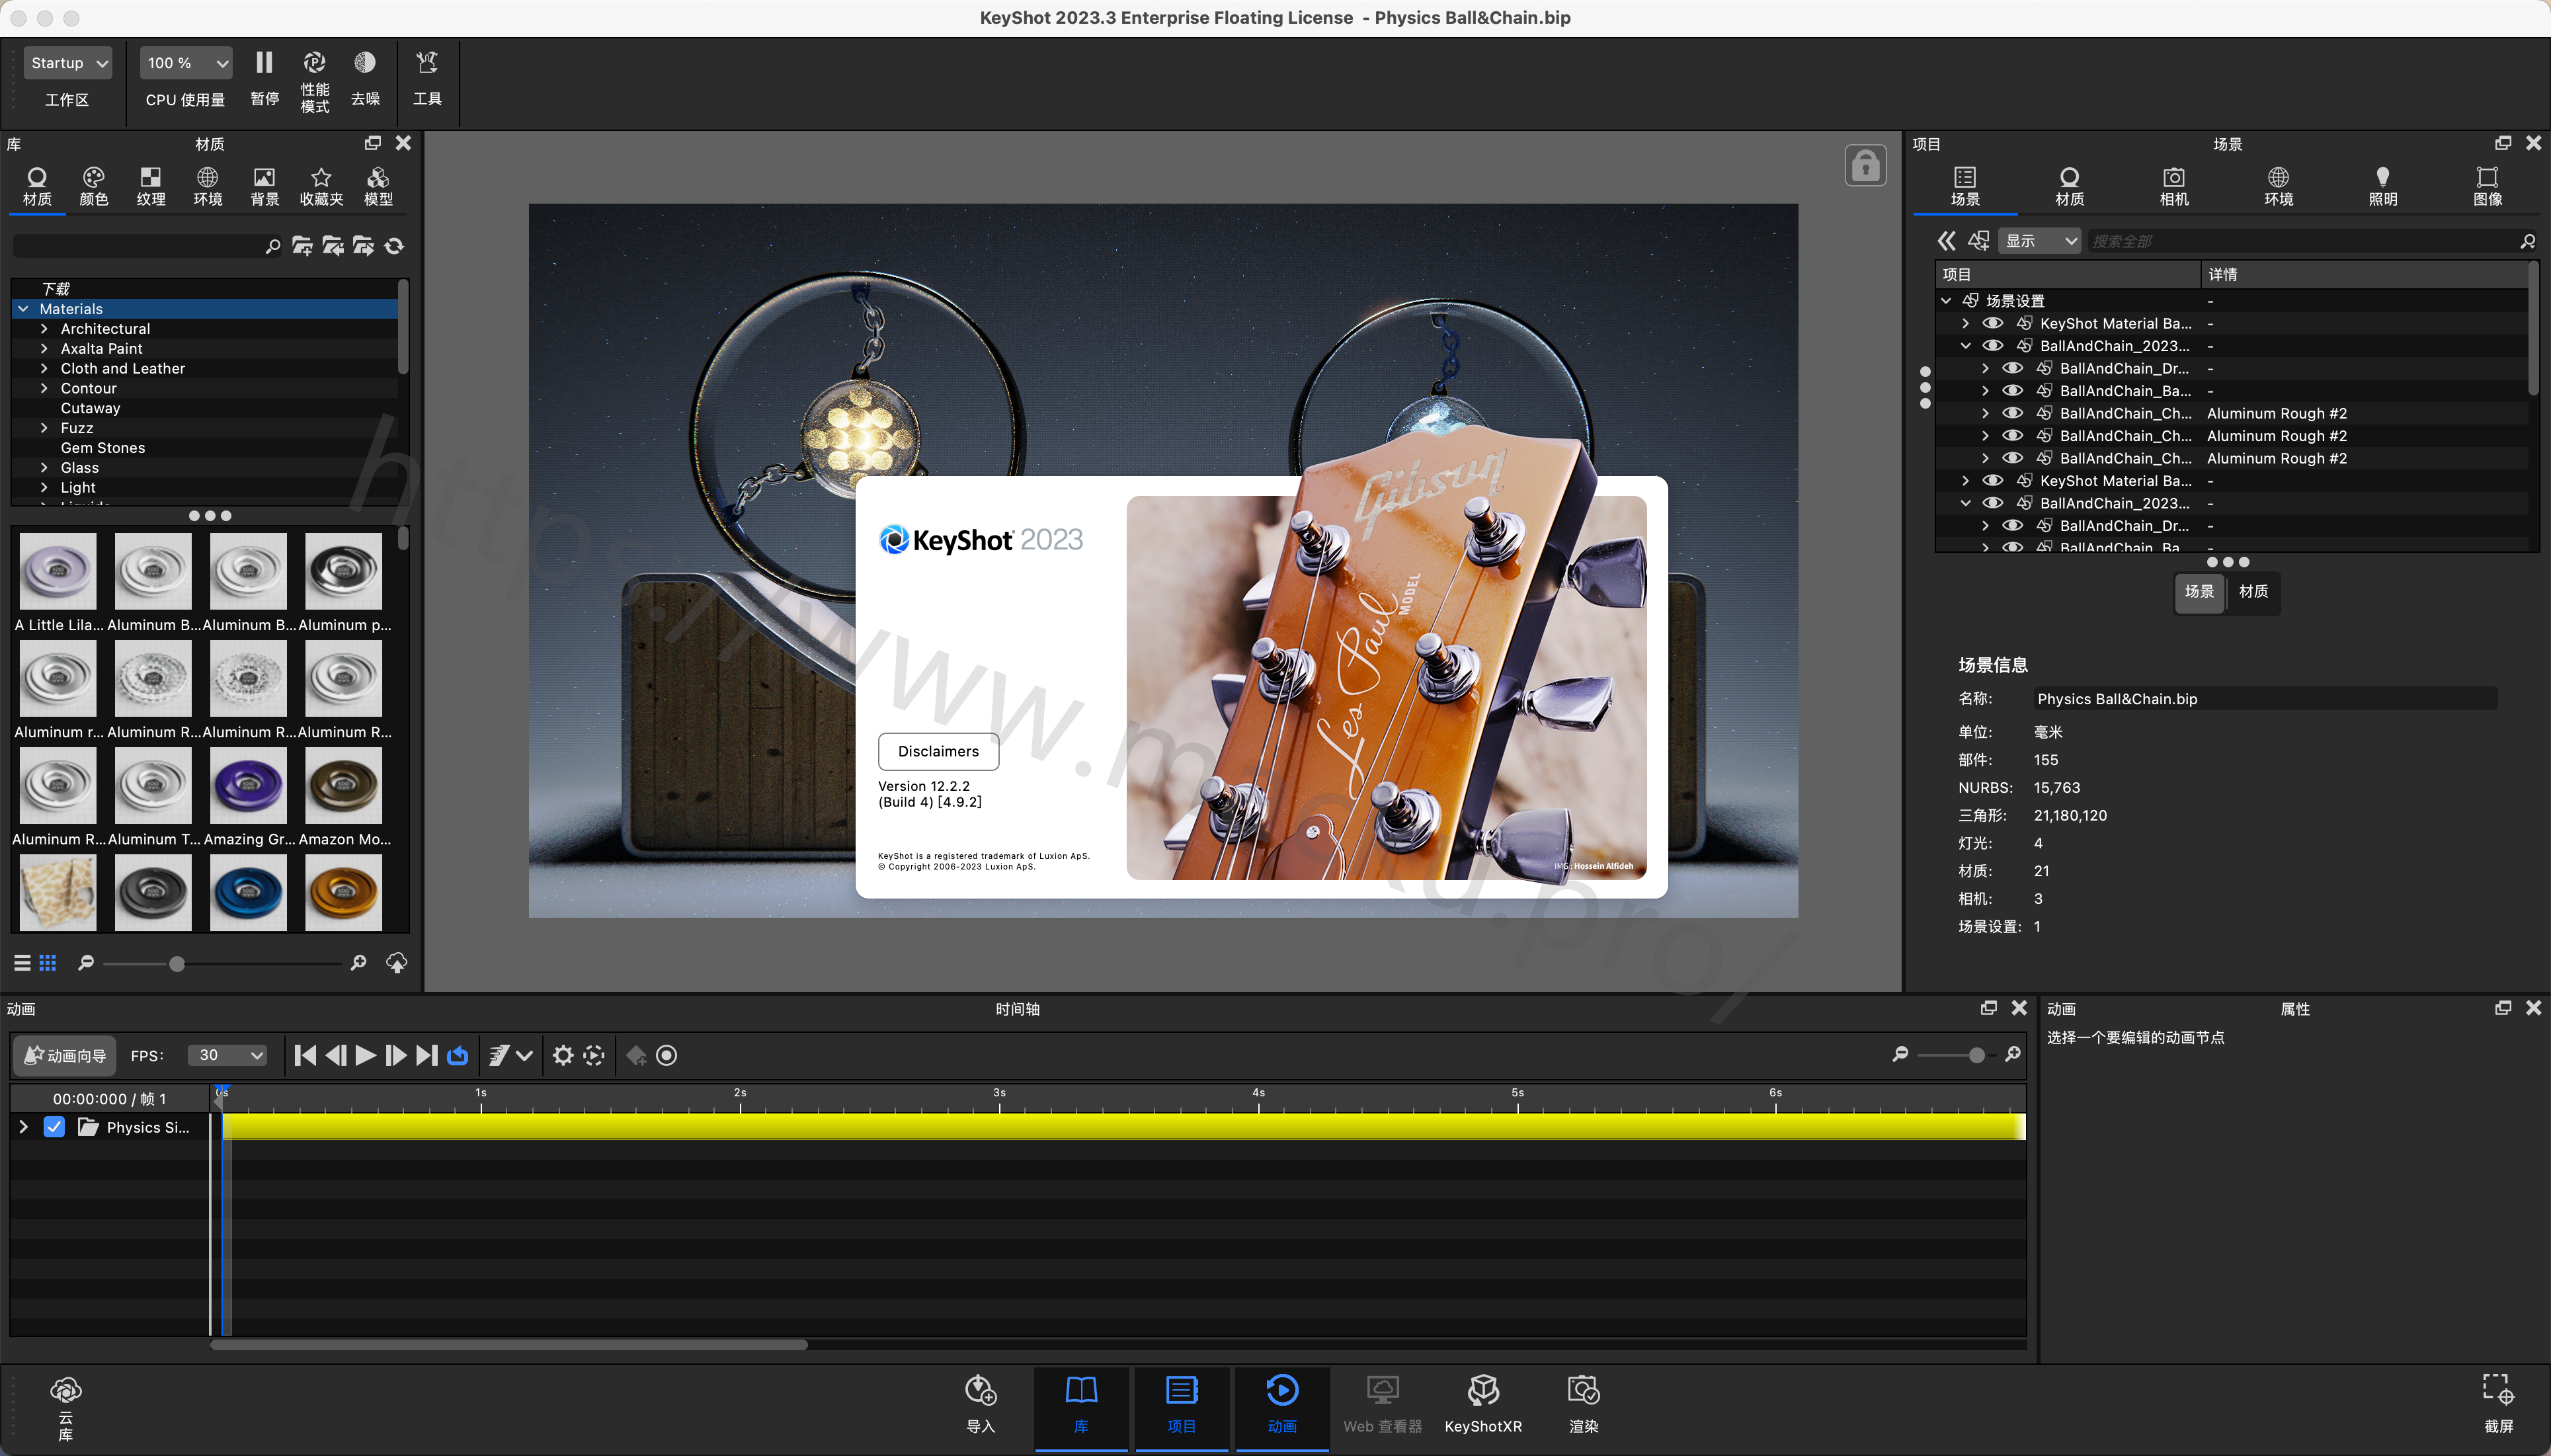This screenshot has width=2551, height=1456.
Task: Adjust library thumbnail size slider
Action: click(177, 964)
